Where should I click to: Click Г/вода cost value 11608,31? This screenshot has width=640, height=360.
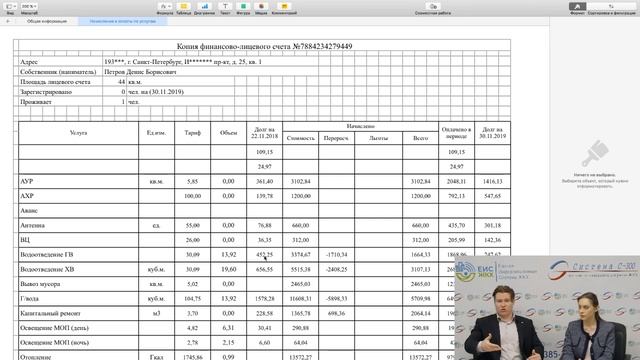tap(300, 299)
